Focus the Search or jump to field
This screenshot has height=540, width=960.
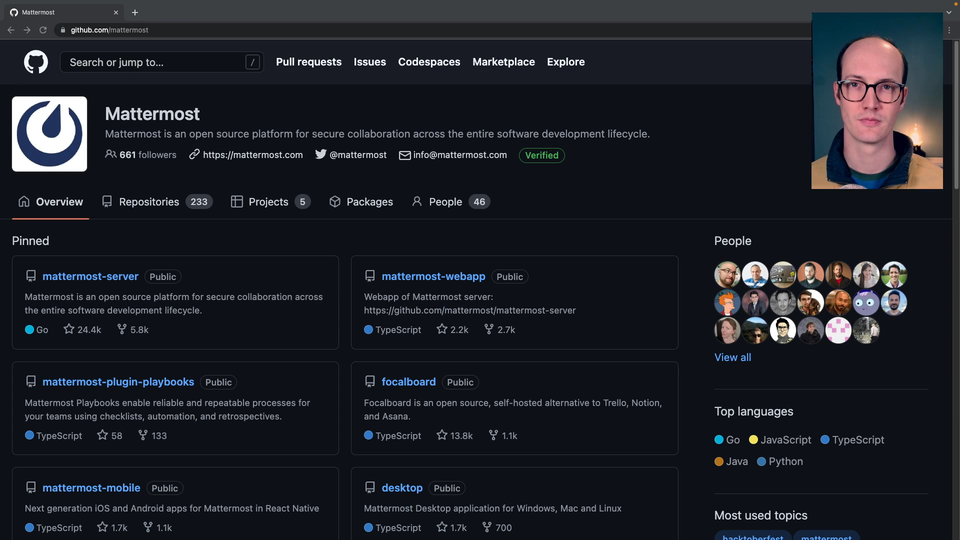click(155, 62)
